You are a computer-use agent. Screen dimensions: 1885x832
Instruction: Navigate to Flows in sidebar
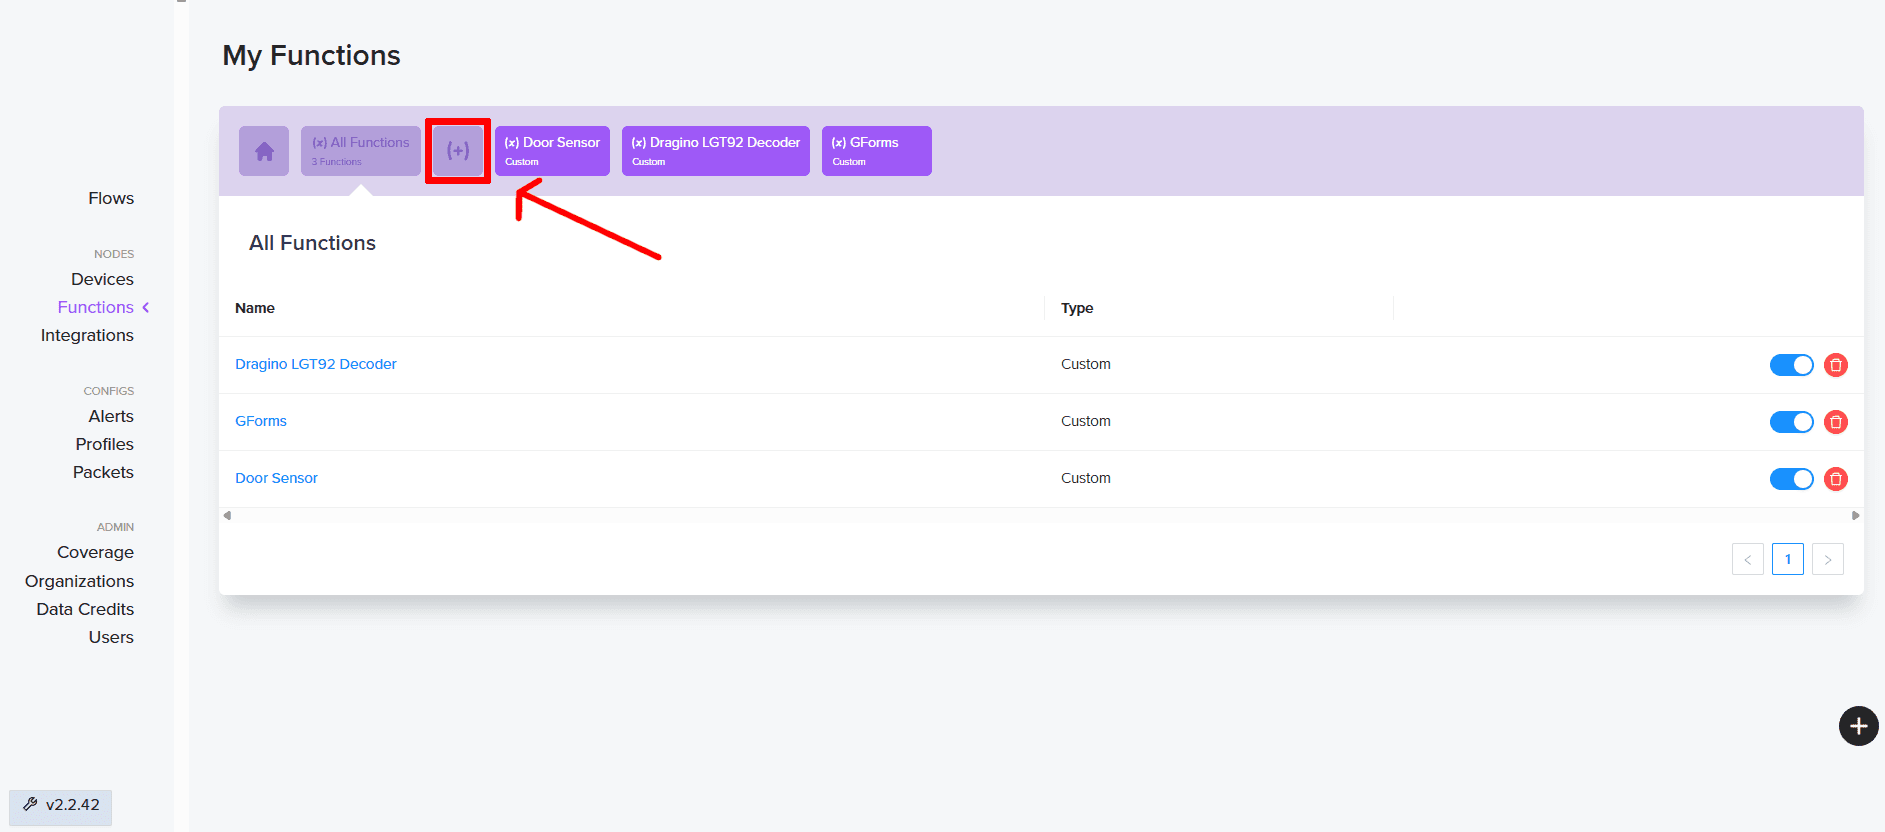click(111, 198)
